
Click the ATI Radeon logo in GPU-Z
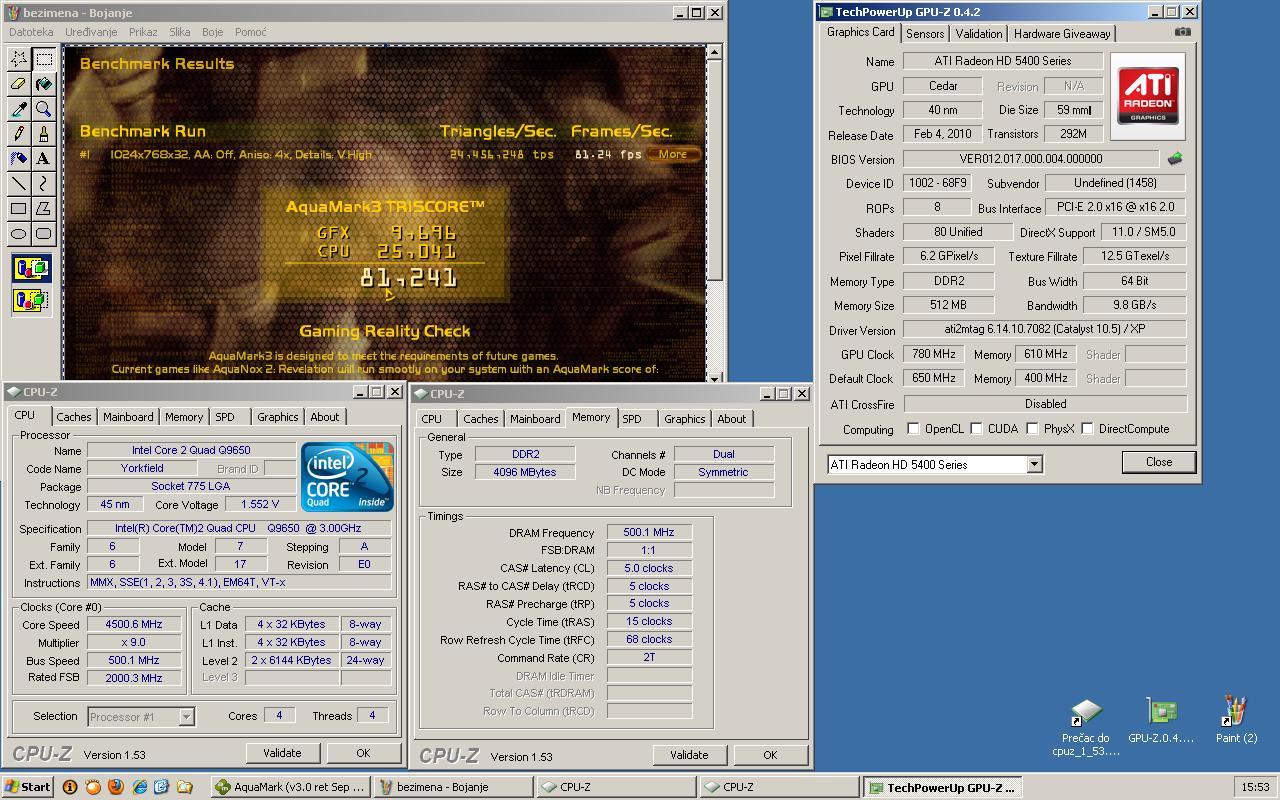click(x=1147, y=95)
